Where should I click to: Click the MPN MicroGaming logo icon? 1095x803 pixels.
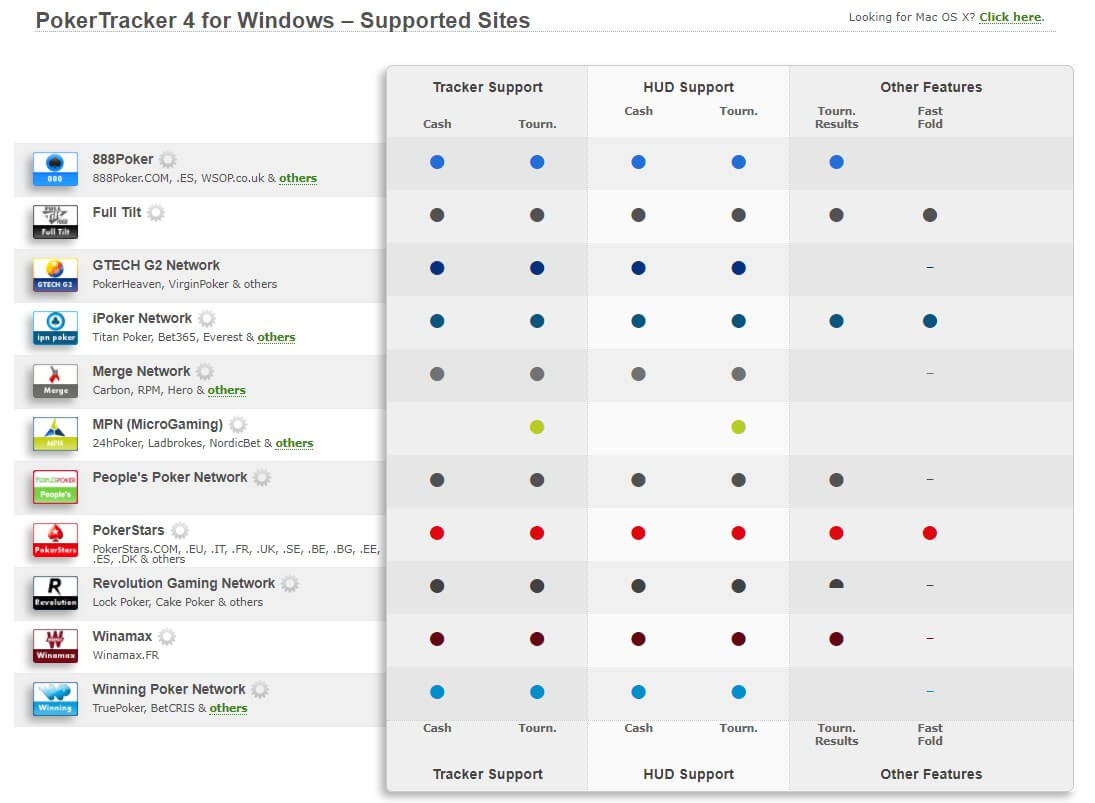(x=55, y=434)
